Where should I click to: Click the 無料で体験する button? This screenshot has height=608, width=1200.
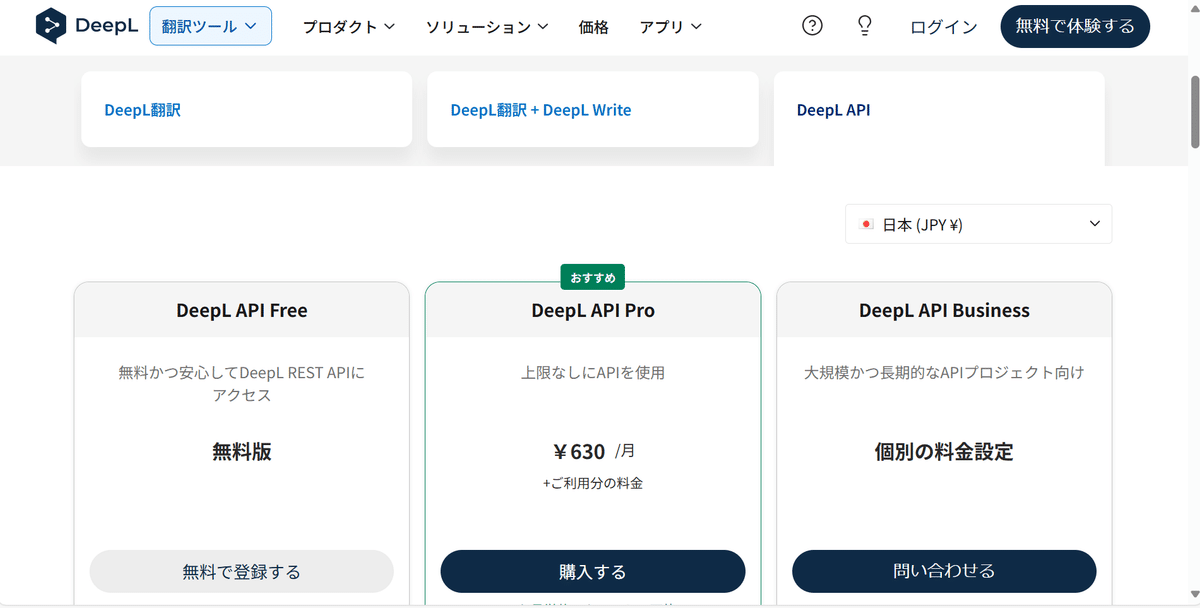point(1074,26)
